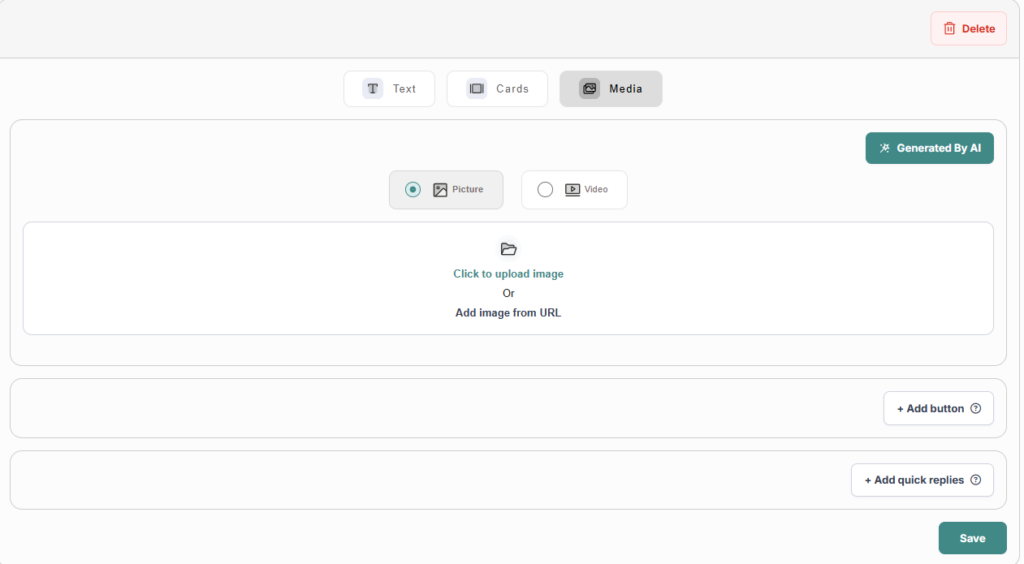
Task: Select the Video radio button
Action: tap(545, 190)
